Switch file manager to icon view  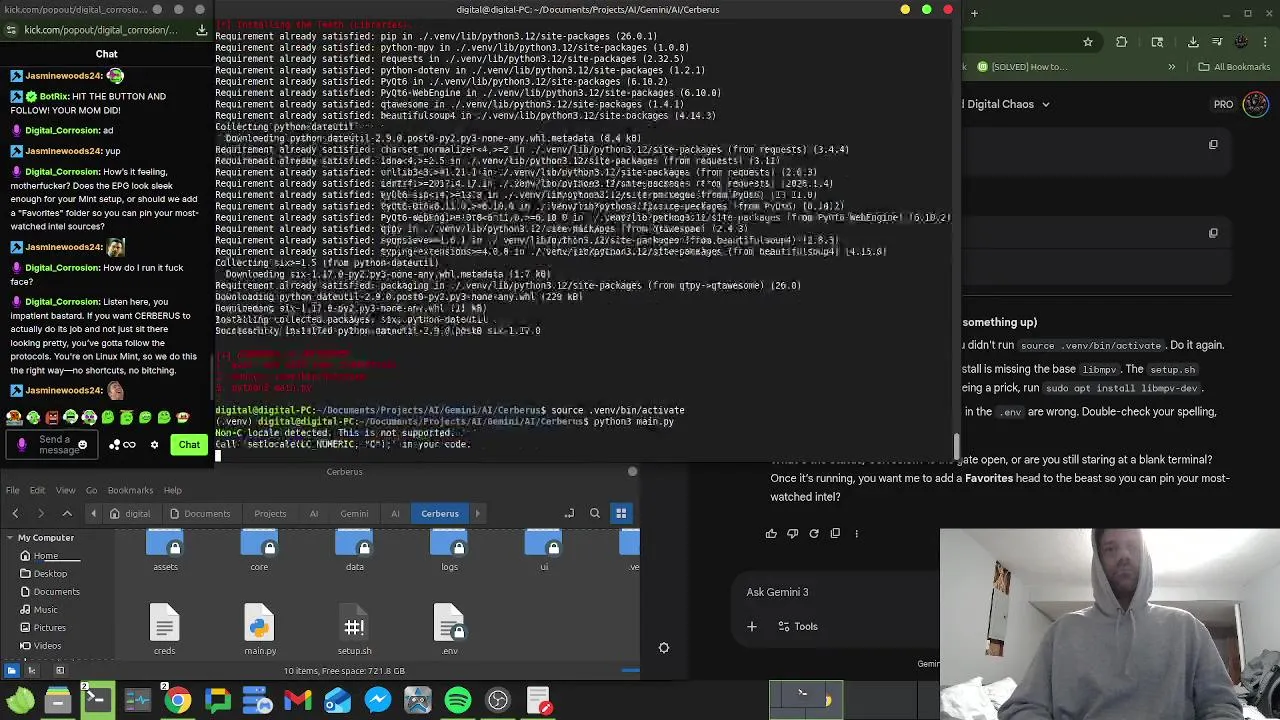(x=621, y=513)
